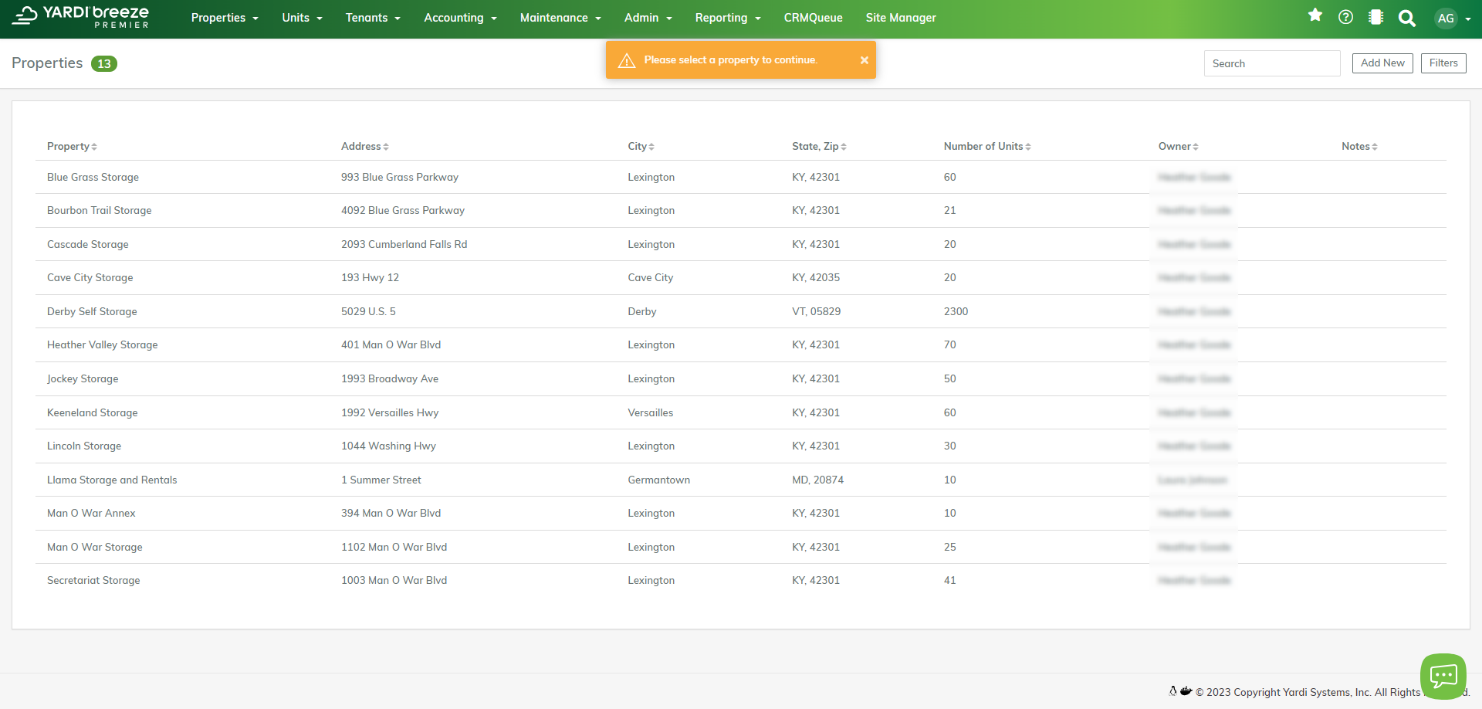
Task: Click the chip icon in top bar
Action: coord(1375,17)
